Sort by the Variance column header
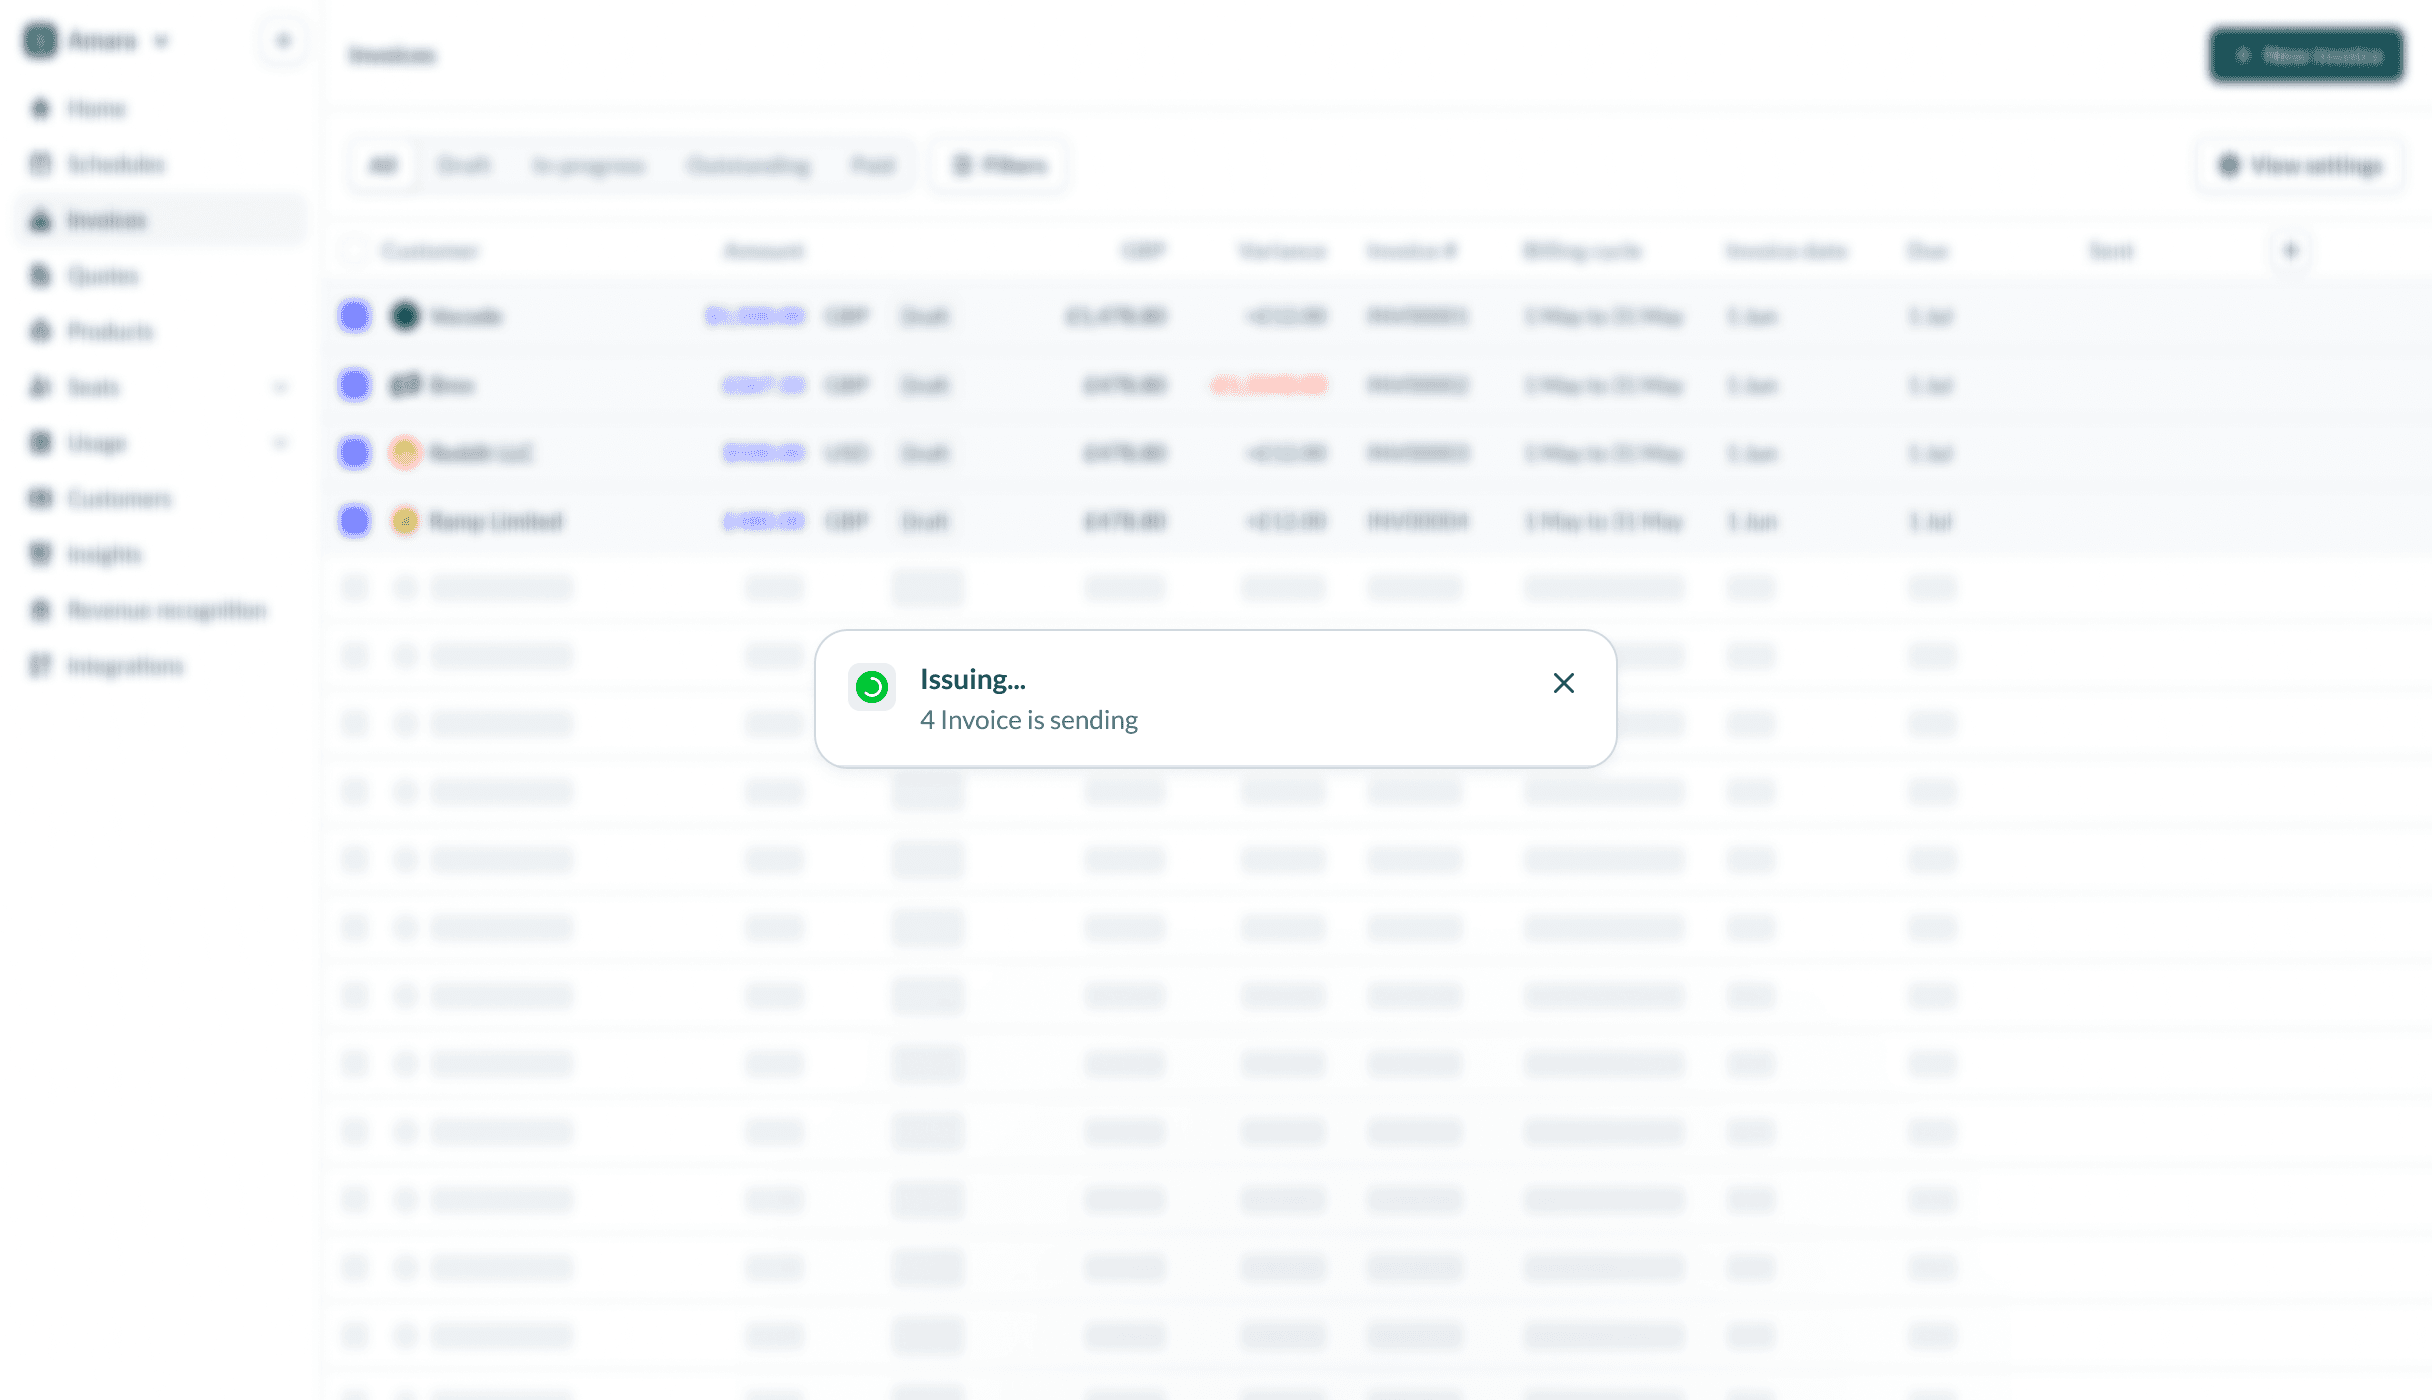This screenshot has height=1400, width=2432. pos(1283,251)
